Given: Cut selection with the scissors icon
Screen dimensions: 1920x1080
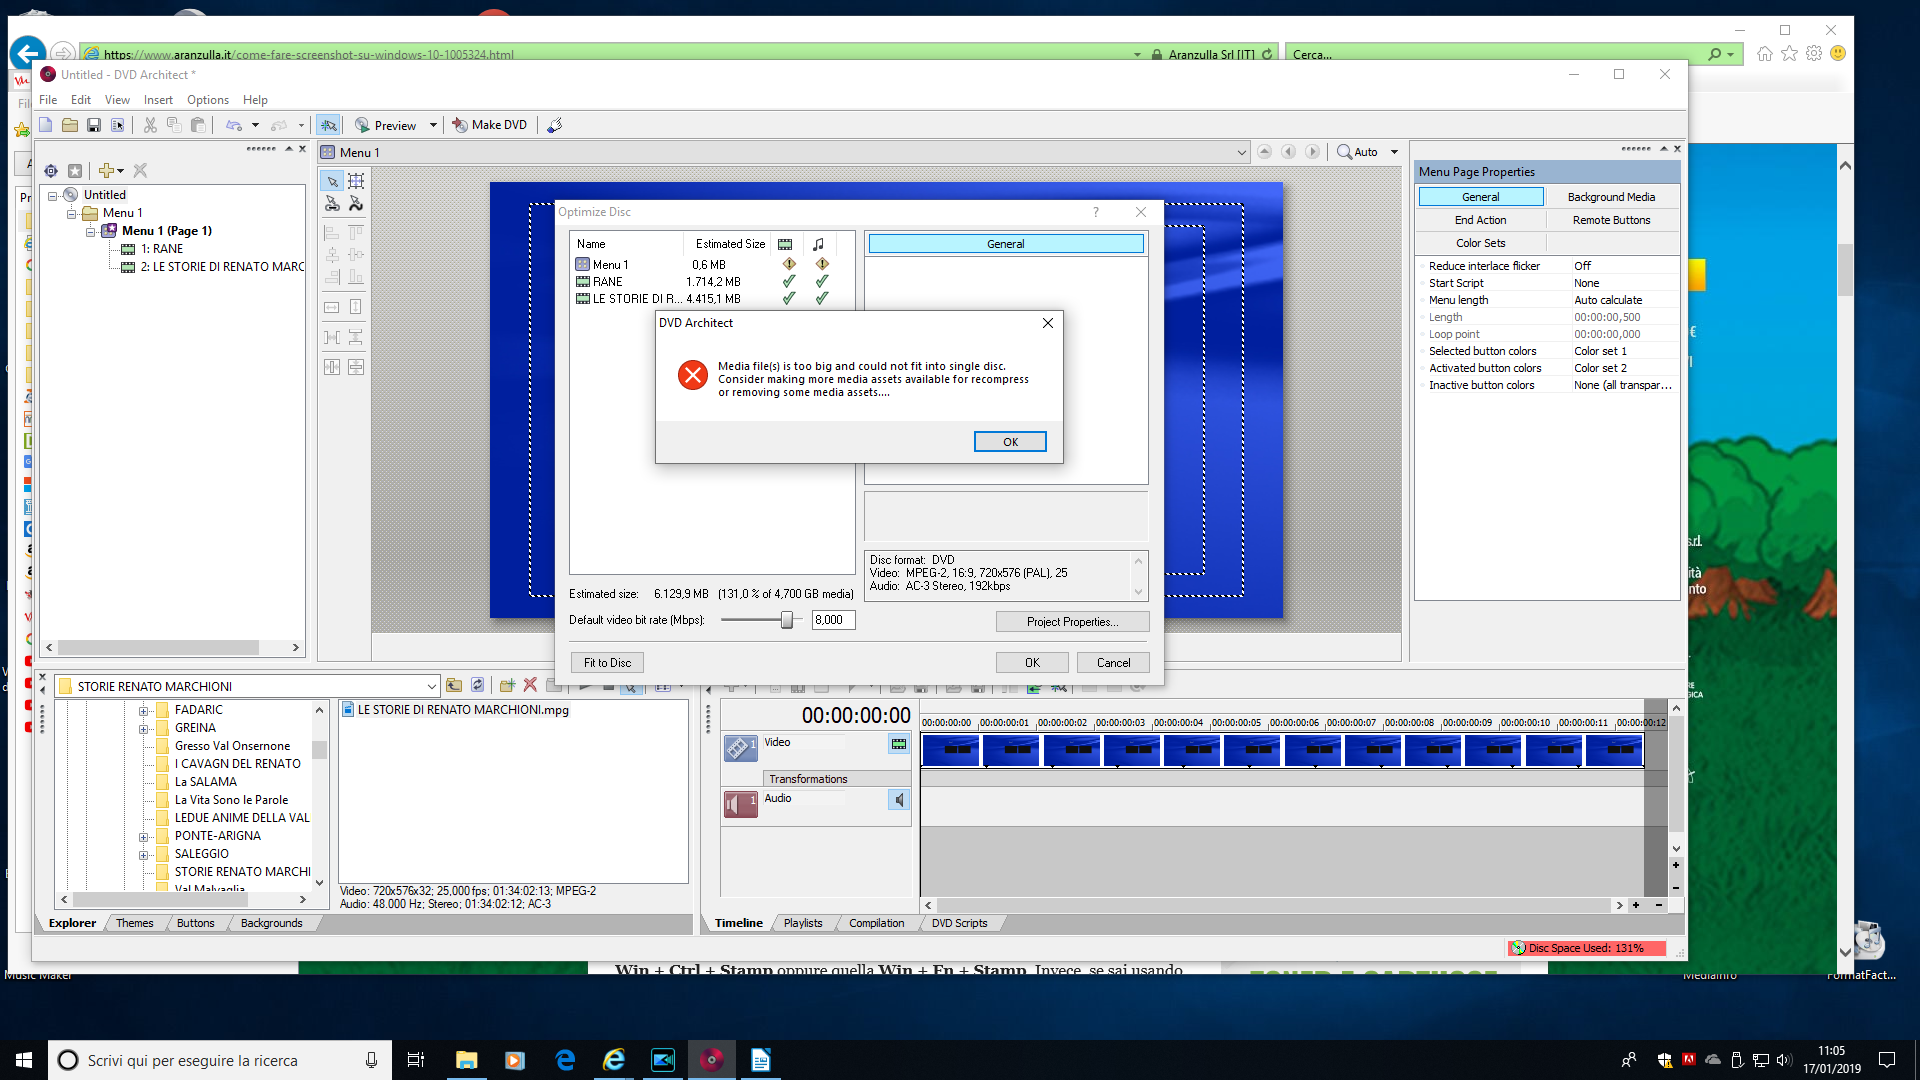Looking at the screenshot, I should [x=150, y=125].
